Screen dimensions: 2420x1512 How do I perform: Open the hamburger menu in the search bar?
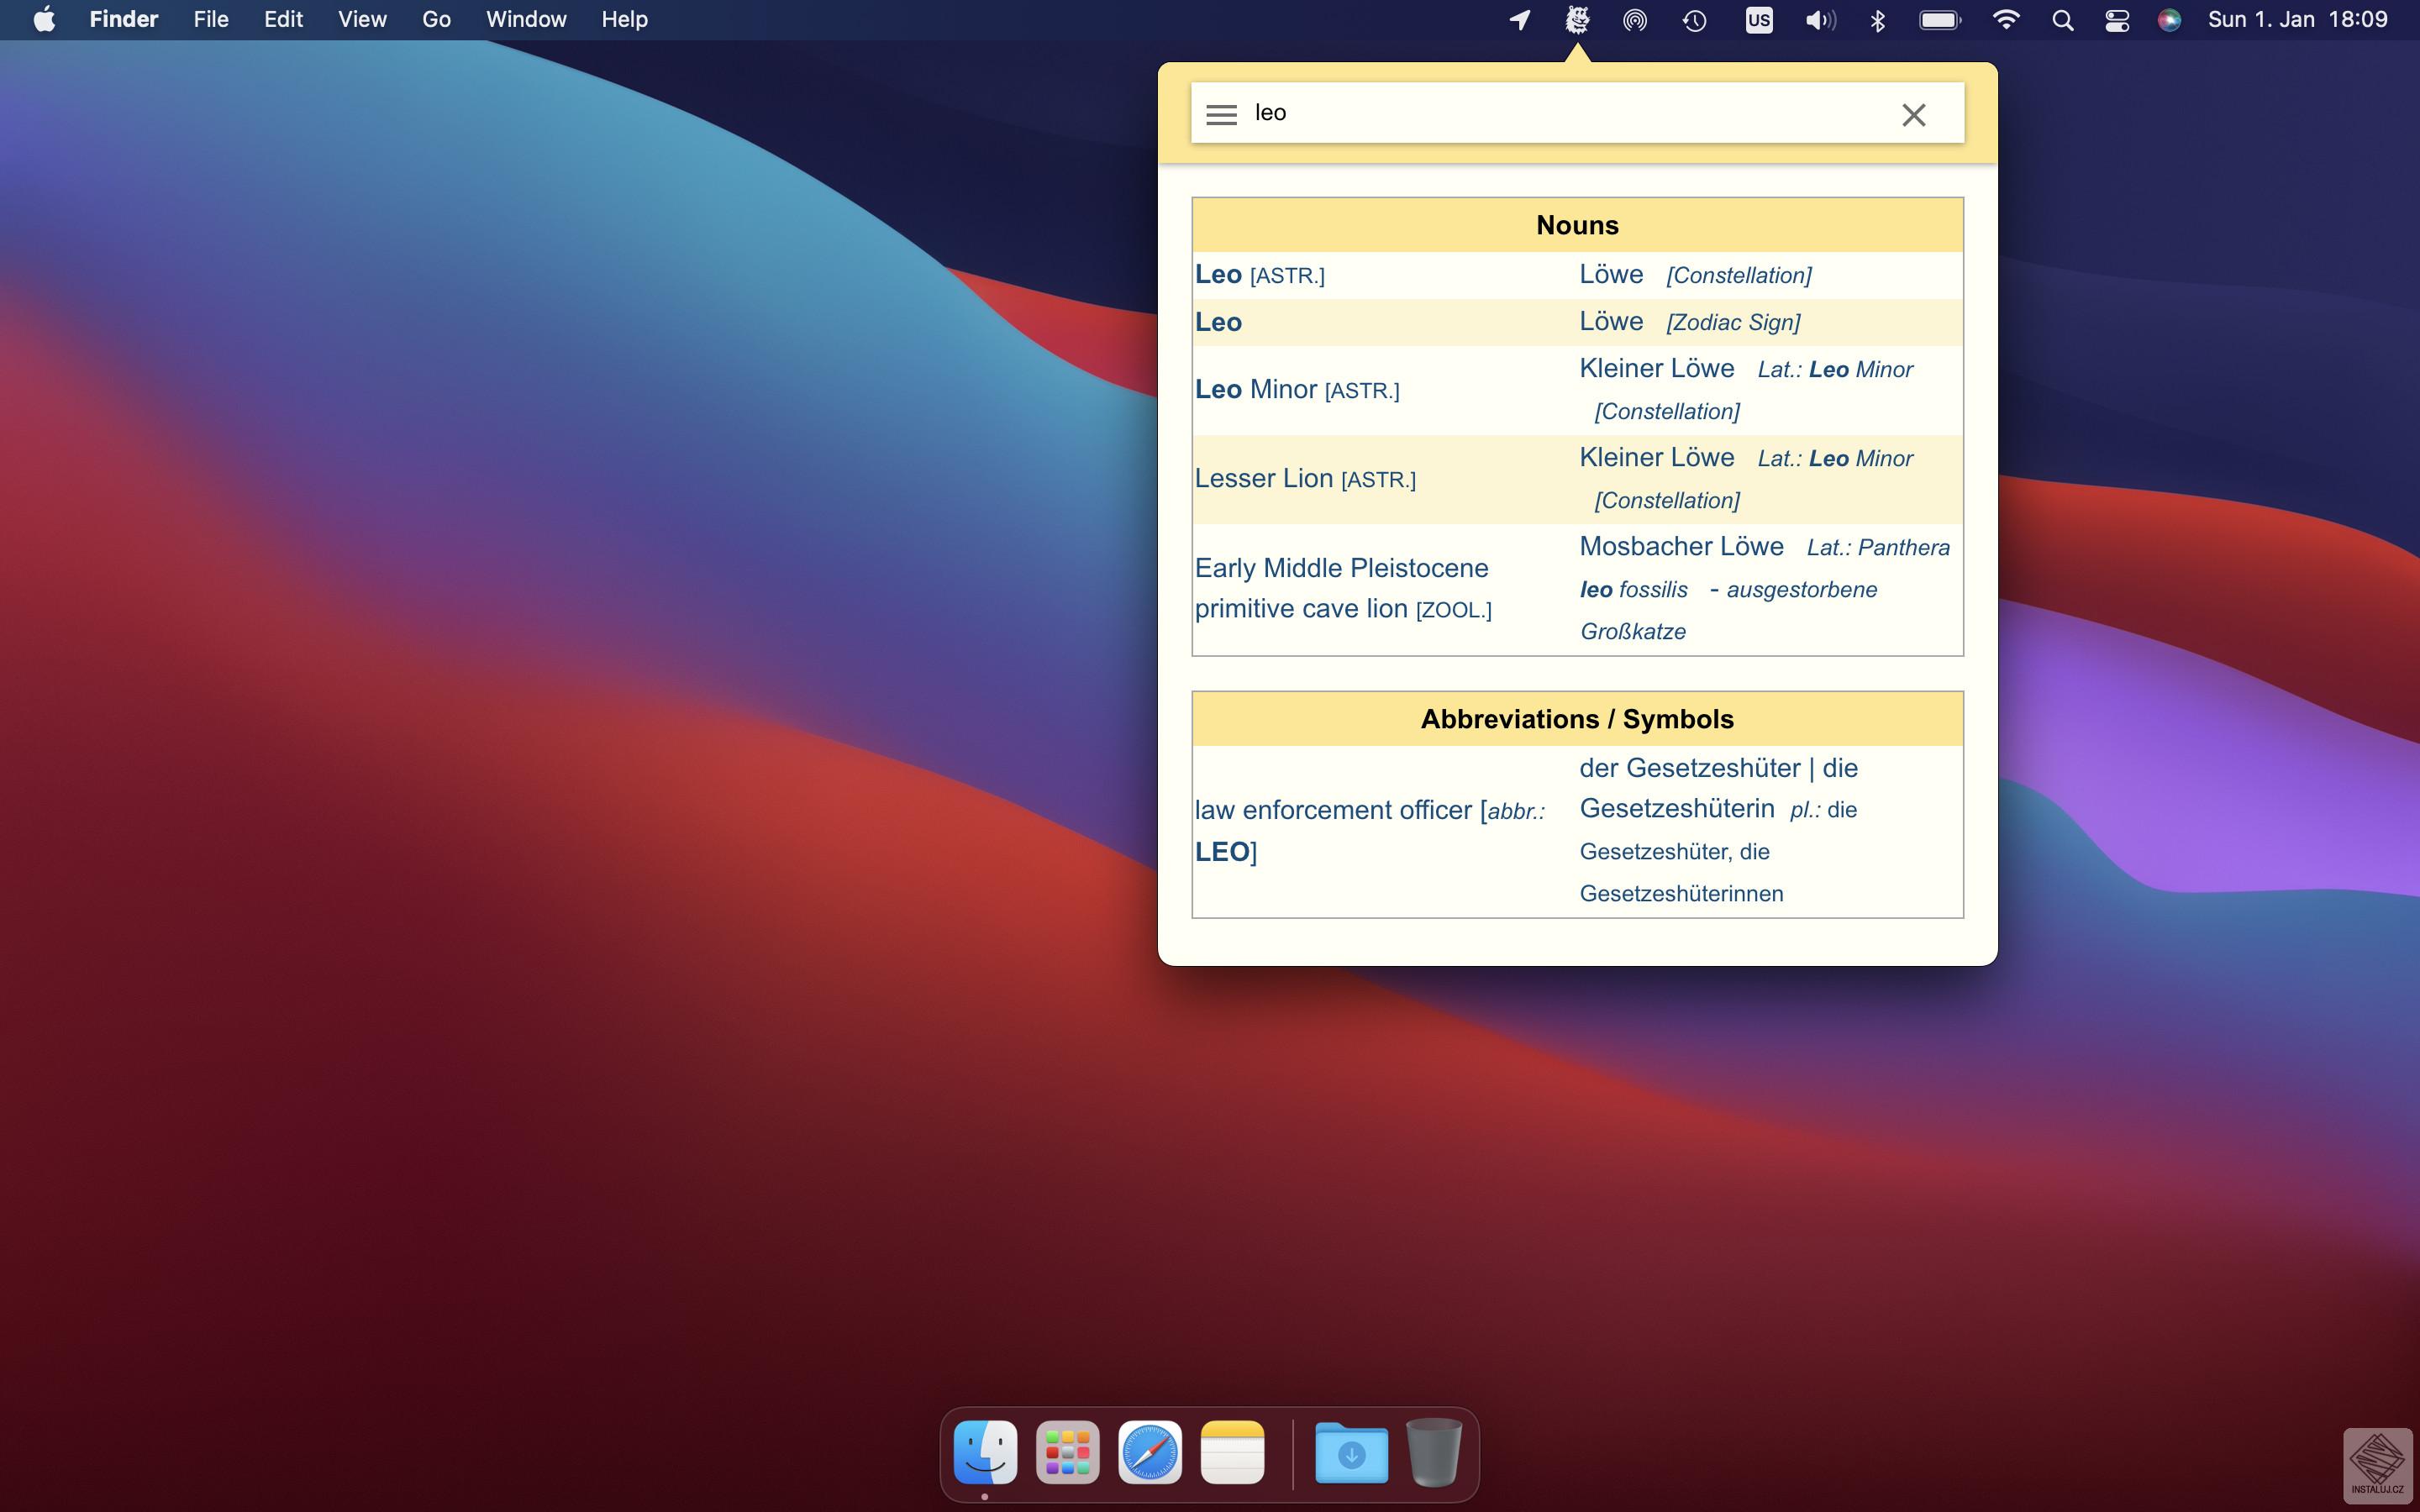(1221, 114)
